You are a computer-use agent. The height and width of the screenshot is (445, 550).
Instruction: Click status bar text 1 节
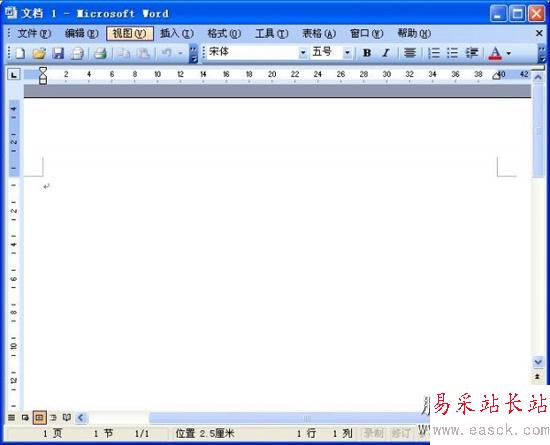click(x=103, y=433)
